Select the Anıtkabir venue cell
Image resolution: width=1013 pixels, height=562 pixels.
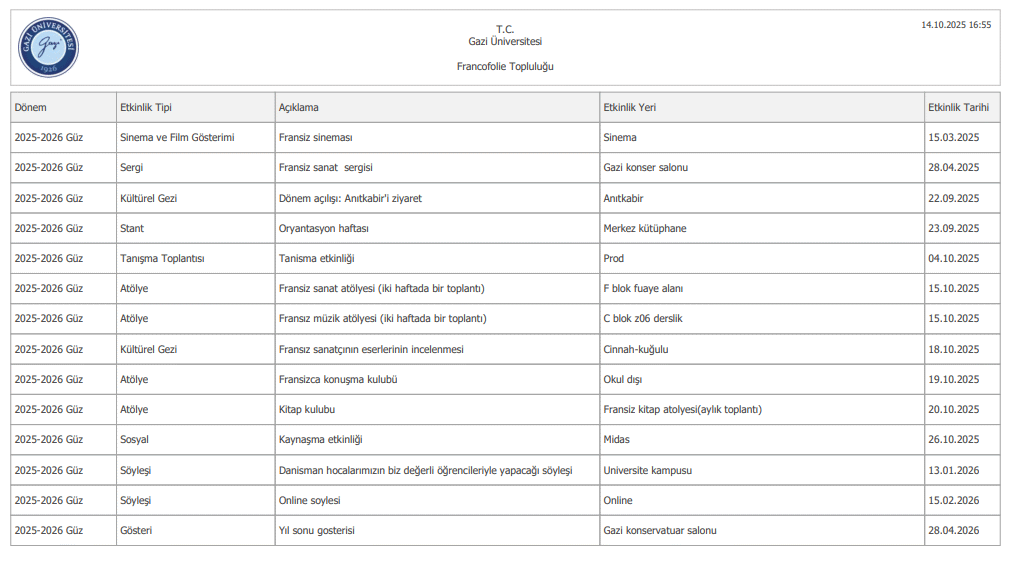(623, 198)
